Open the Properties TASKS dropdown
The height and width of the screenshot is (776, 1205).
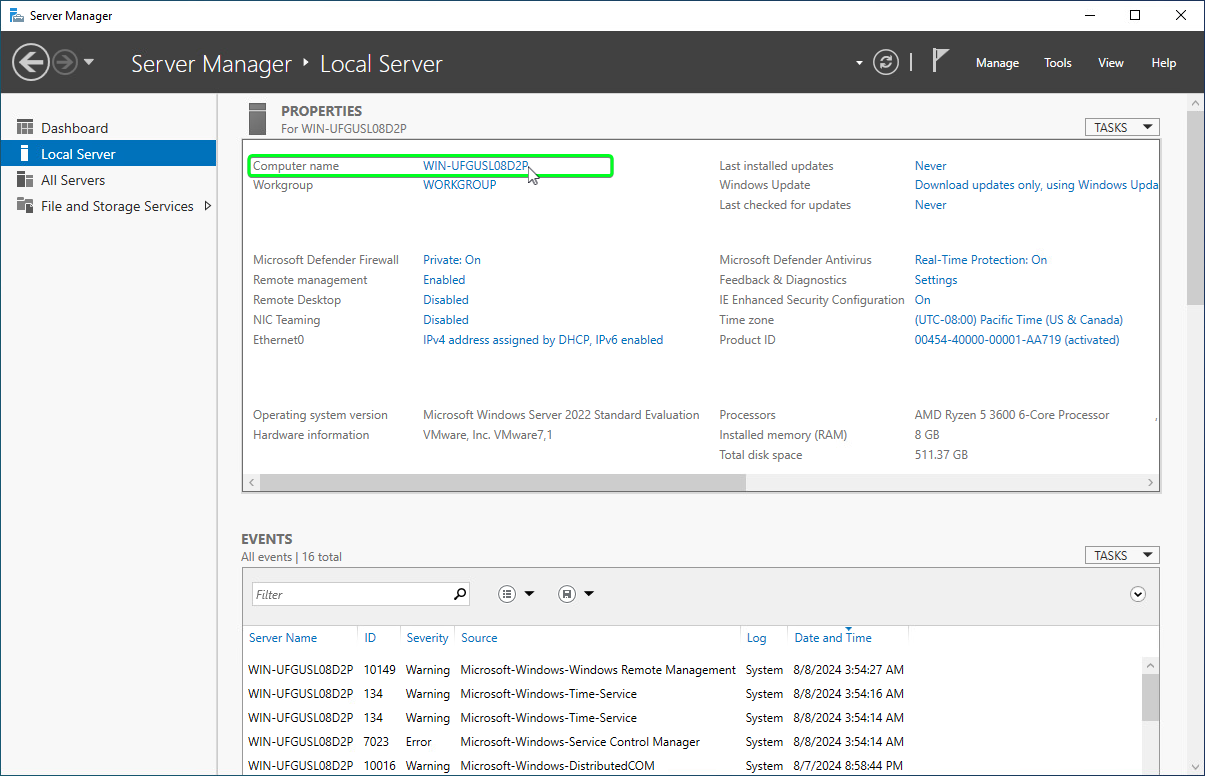[x=1122, y=127]
